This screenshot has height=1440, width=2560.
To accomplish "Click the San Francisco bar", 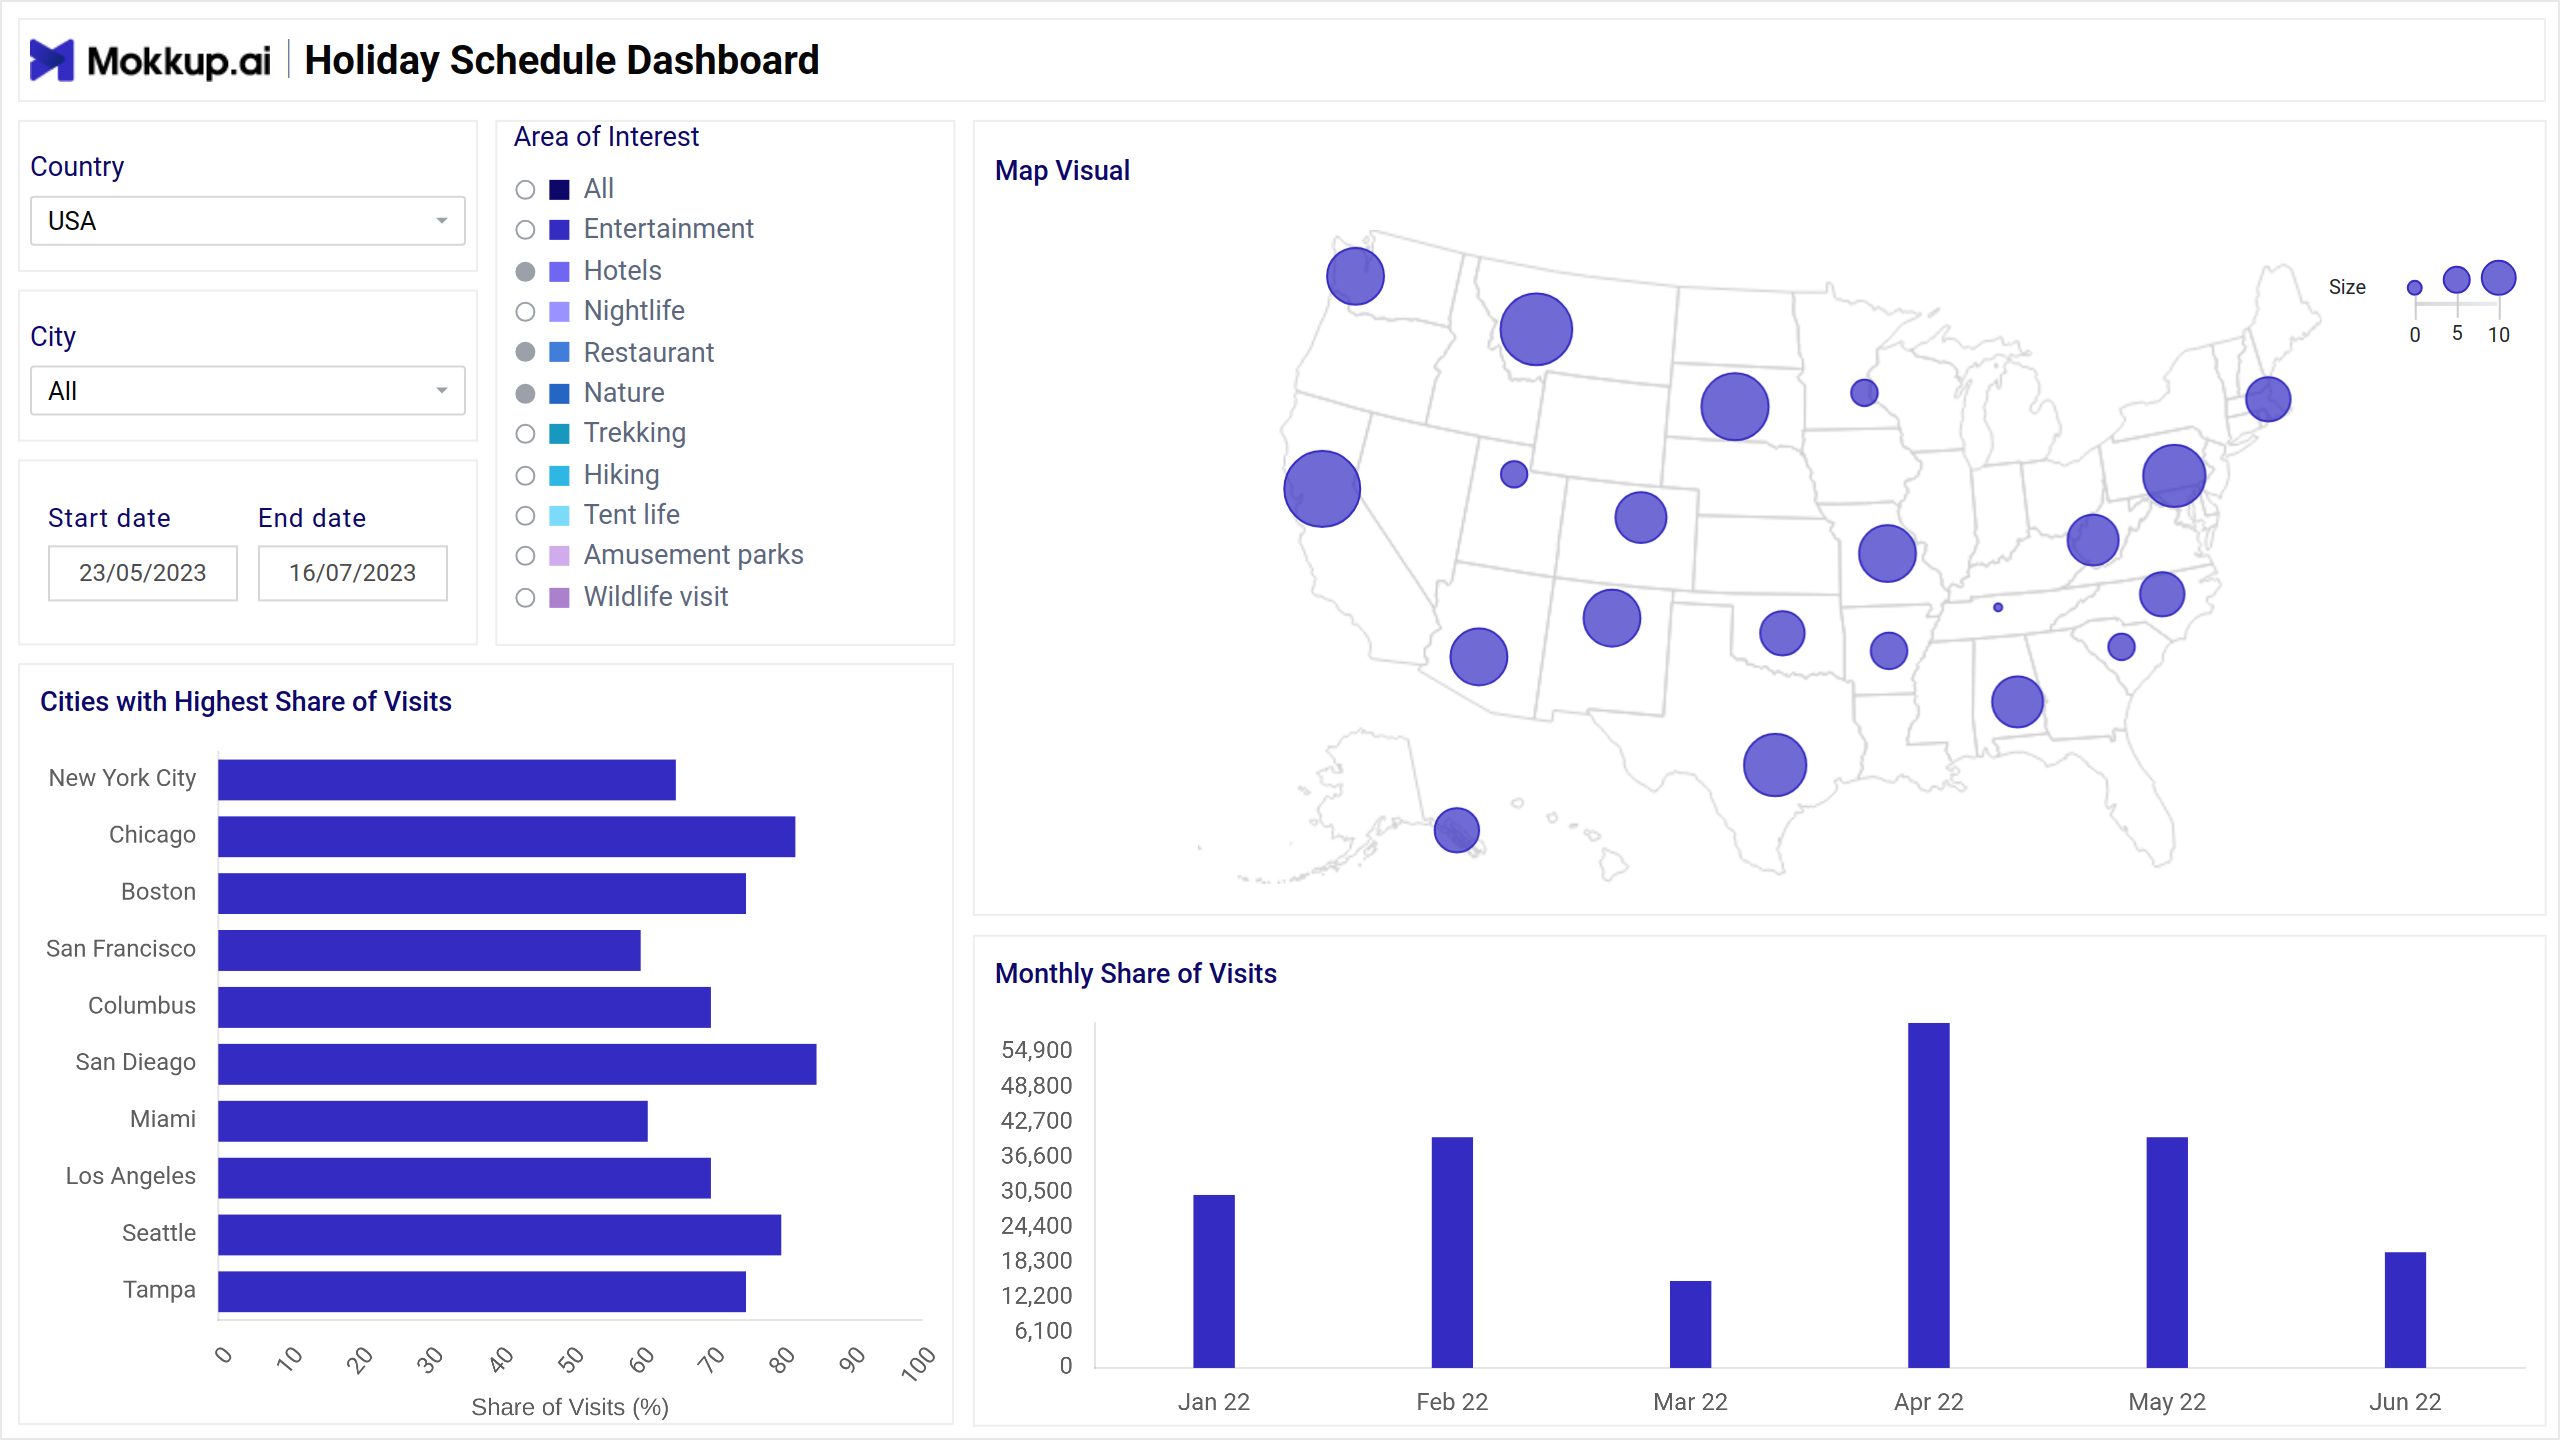I will pyautogui.click(x=430, y=951).
